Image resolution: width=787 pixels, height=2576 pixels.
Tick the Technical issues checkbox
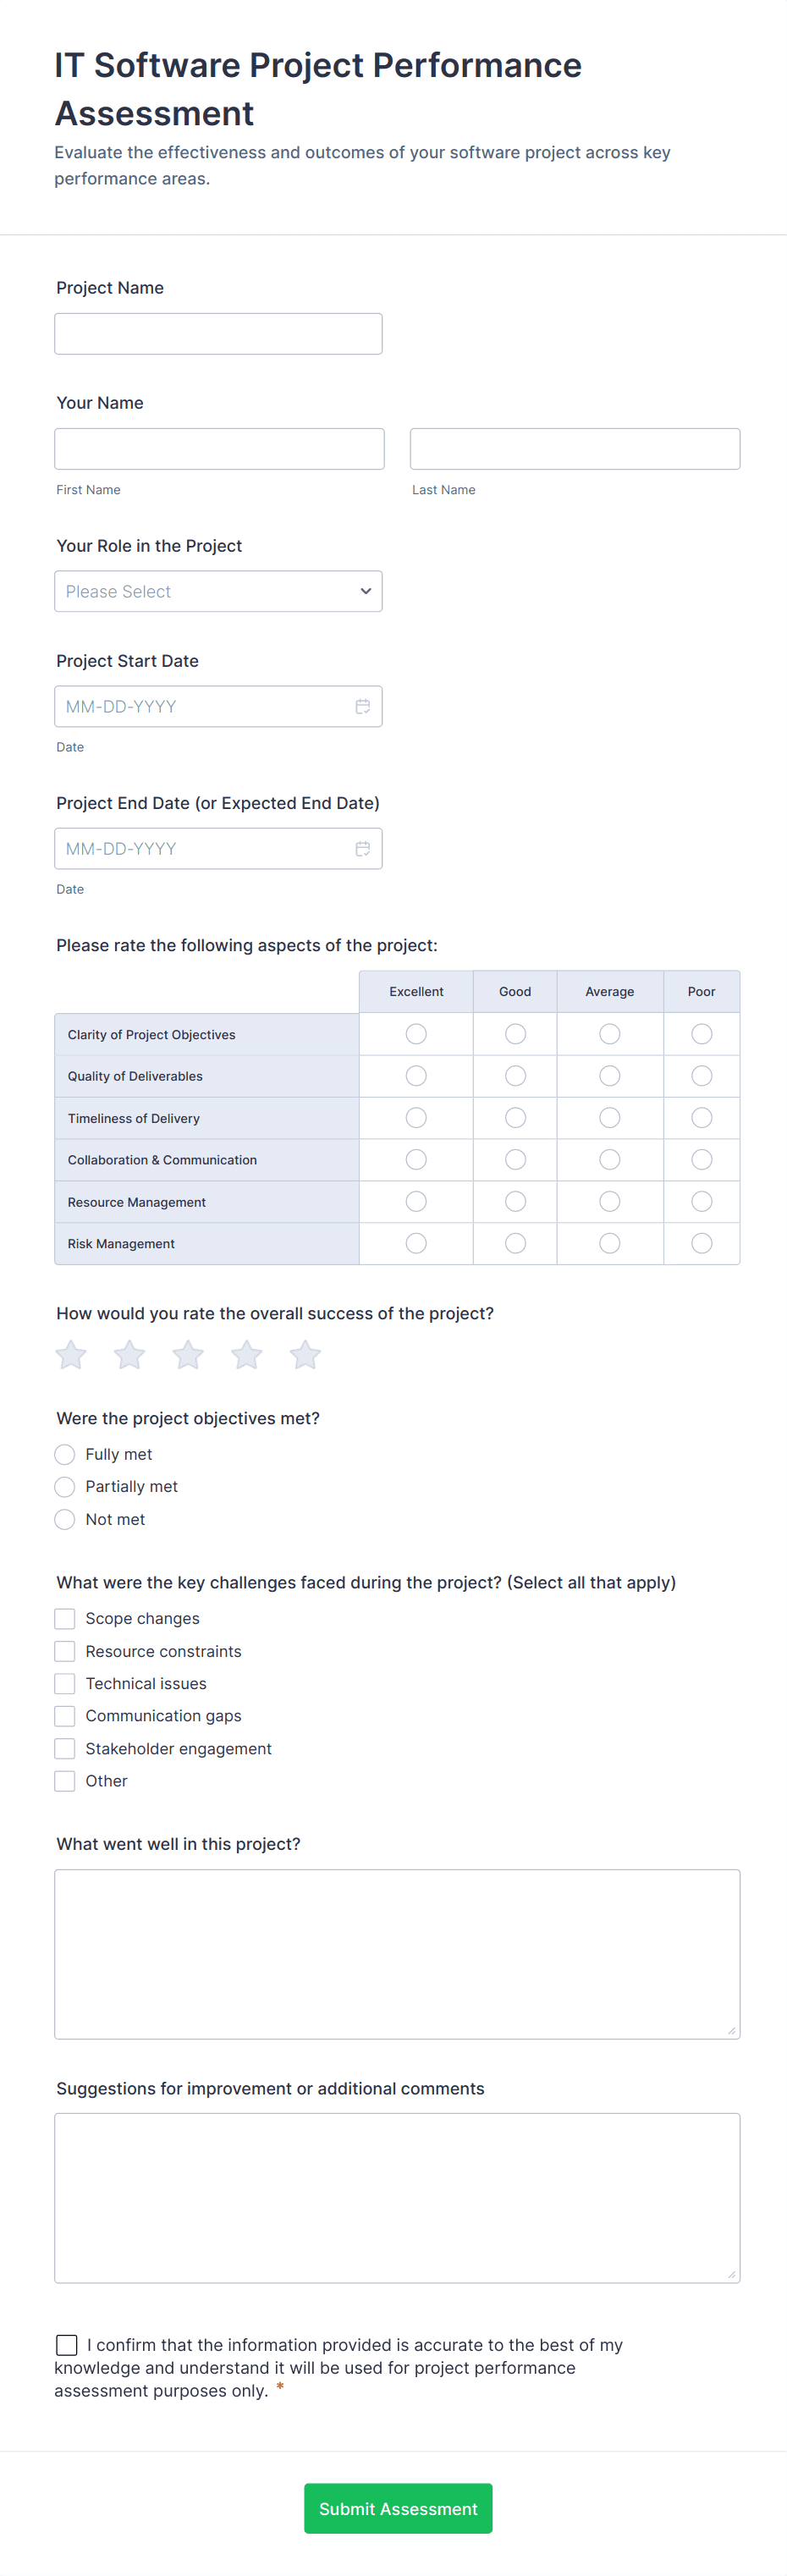tap(65, 1683)
